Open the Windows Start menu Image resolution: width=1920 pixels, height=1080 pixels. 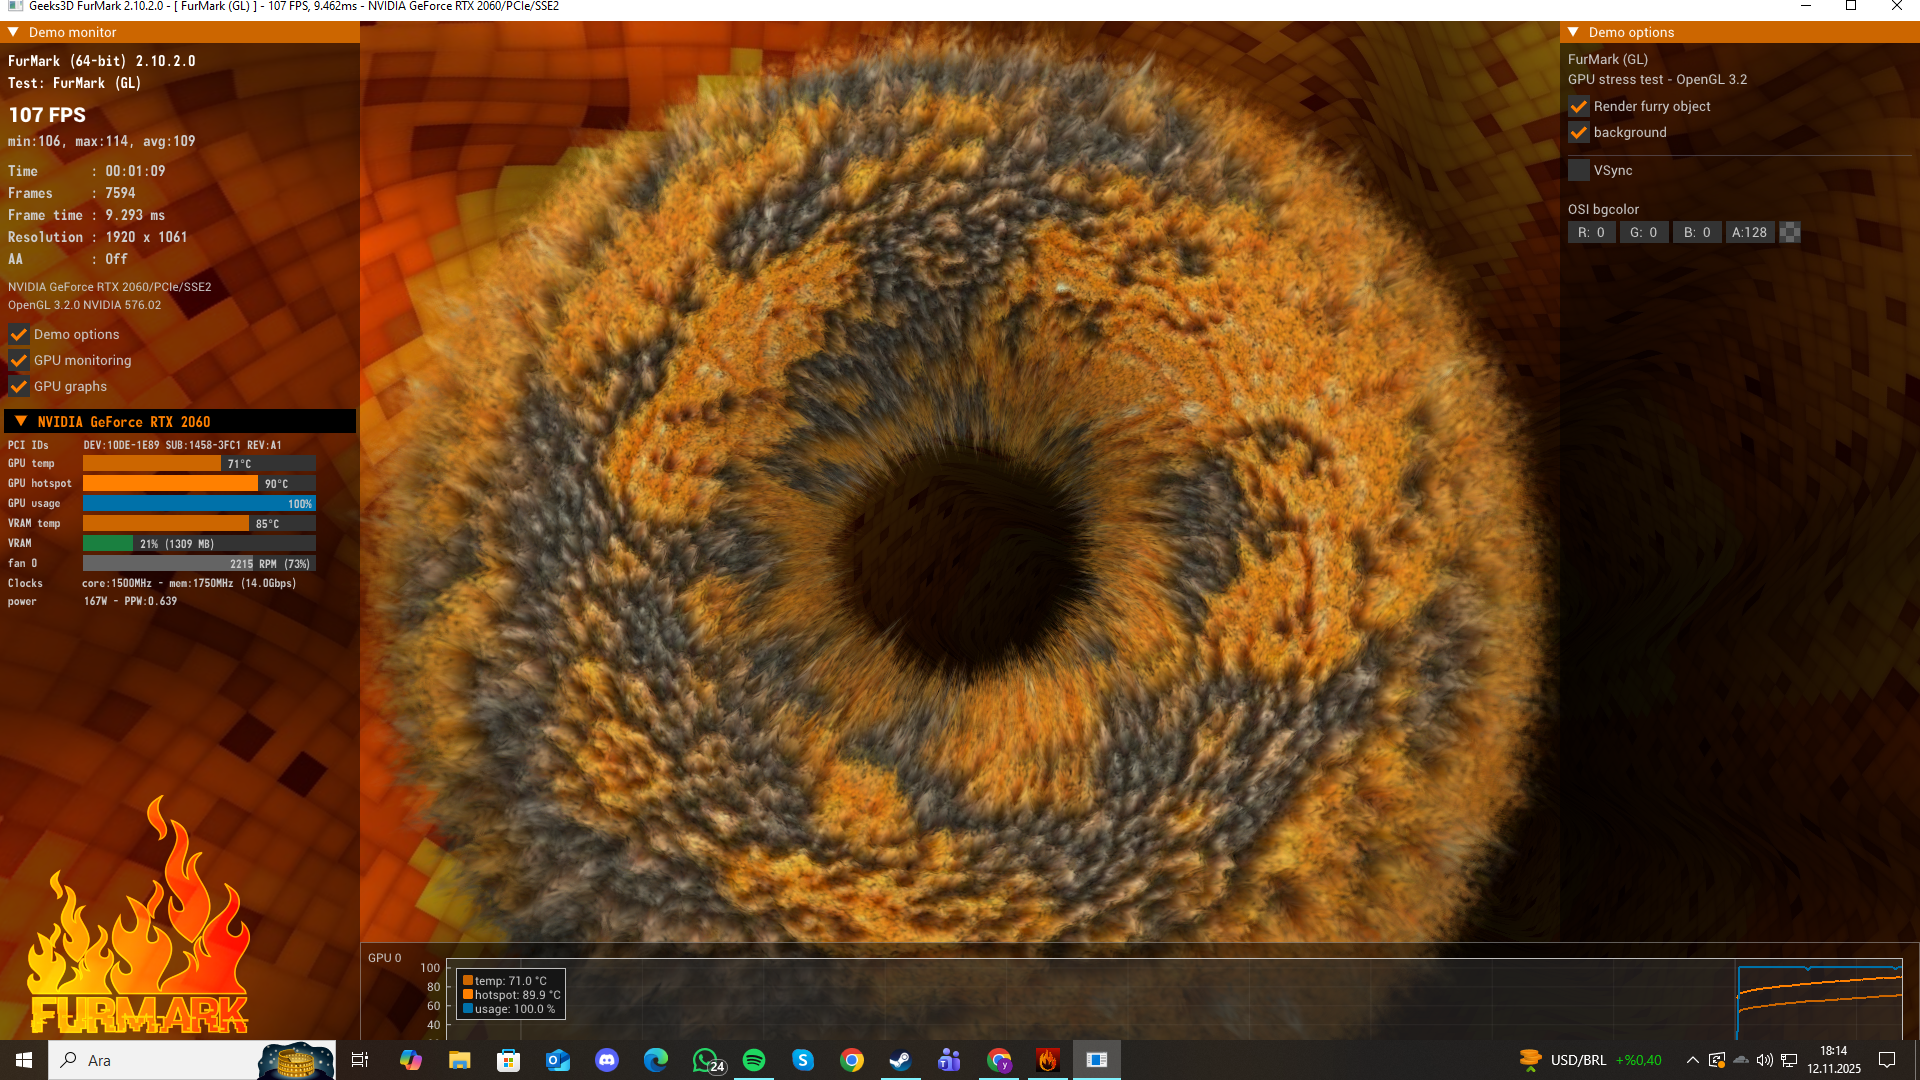click(24, 1060)
